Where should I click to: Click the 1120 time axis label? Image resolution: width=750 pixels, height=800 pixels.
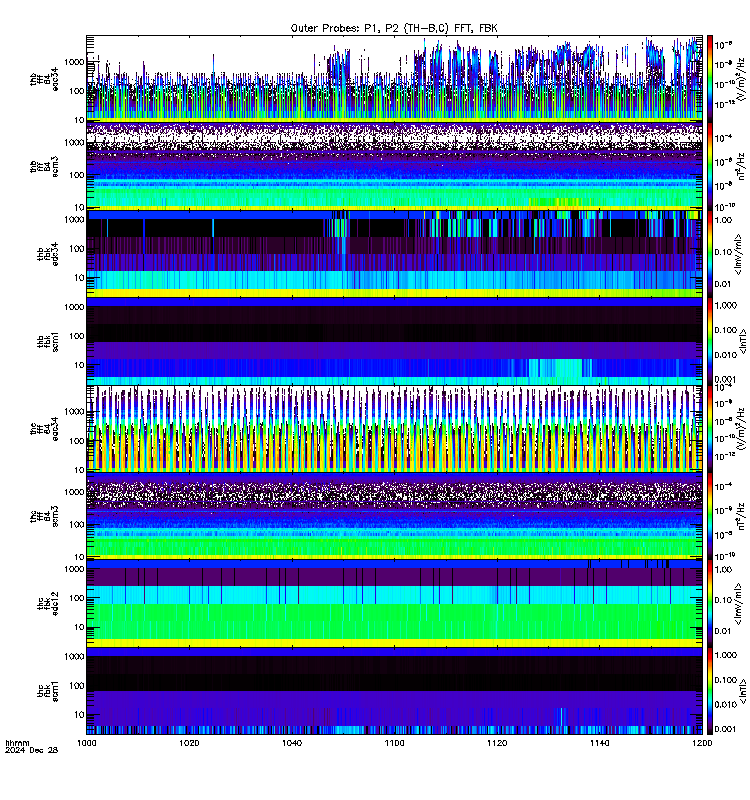tap(497, 743)
